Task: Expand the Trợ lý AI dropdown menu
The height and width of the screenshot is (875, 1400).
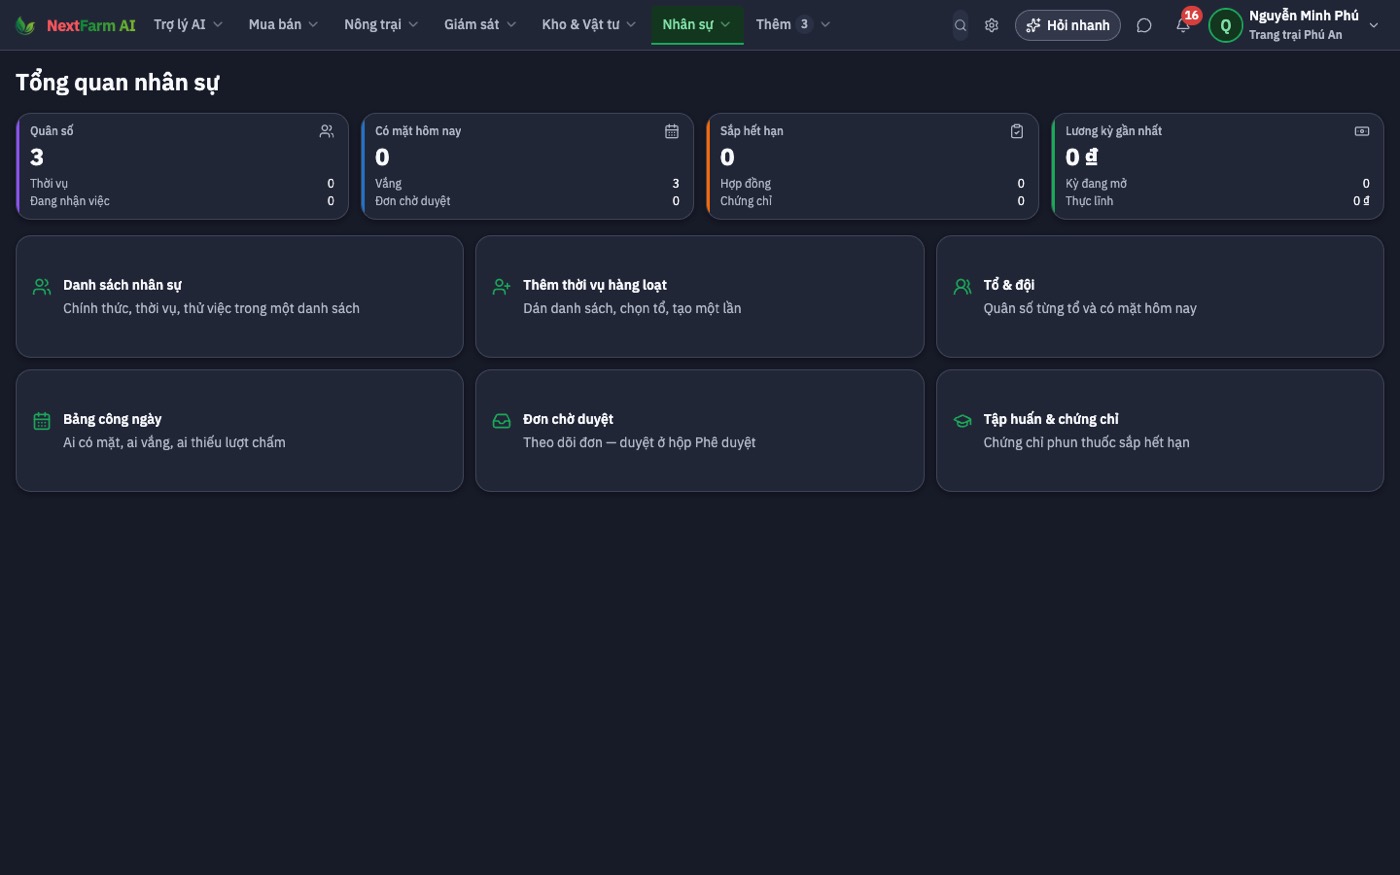Action: 188,25
